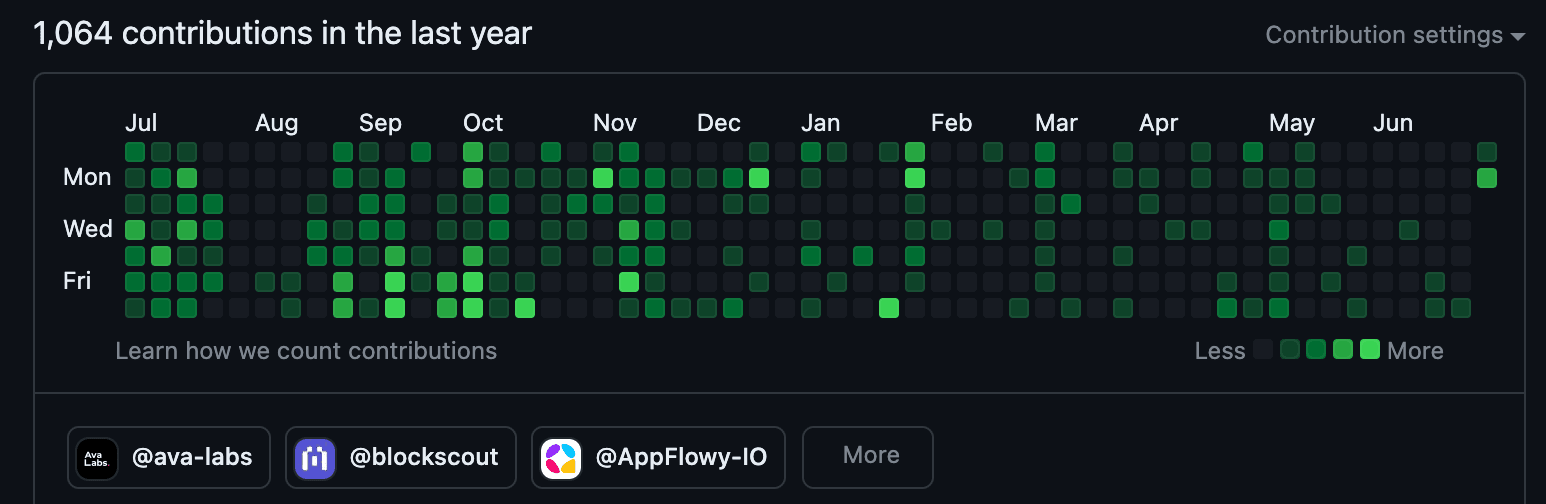This screenshot has height=504, width=1546.
Task: Click the middle legend color square
Action: [x=1316, y=349]
